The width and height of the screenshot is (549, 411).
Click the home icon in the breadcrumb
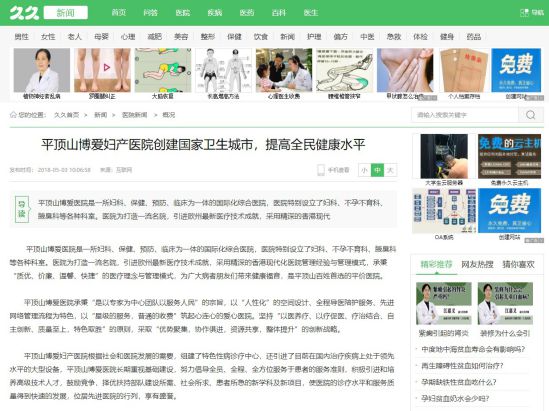coord(13,114)
